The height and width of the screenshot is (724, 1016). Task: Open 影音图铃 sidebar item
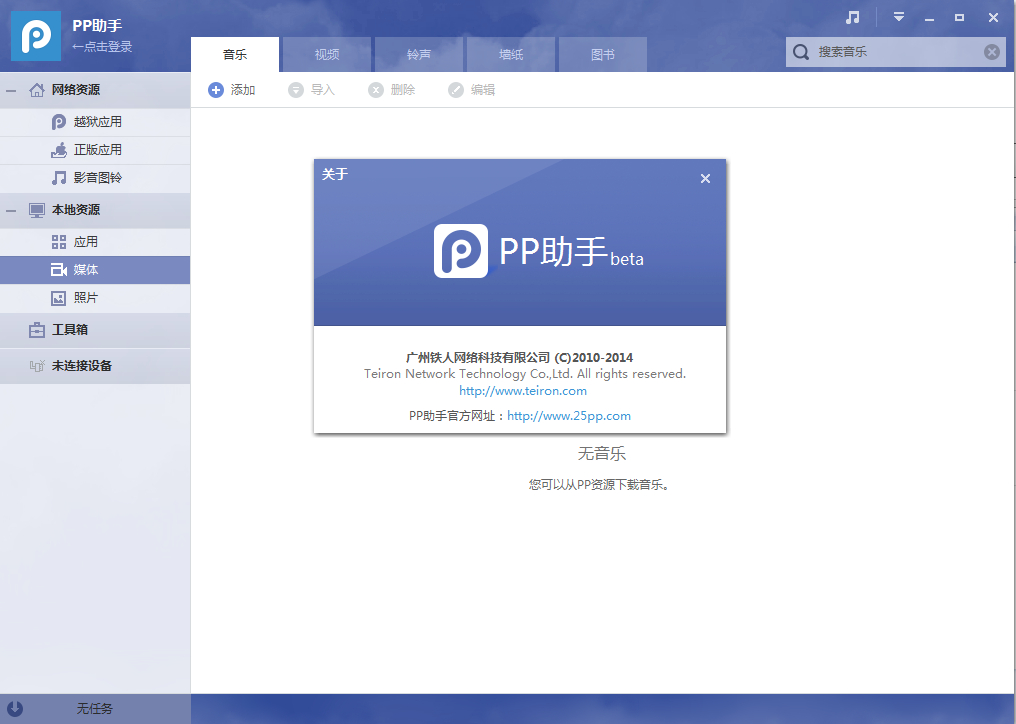tap(97, 178)
